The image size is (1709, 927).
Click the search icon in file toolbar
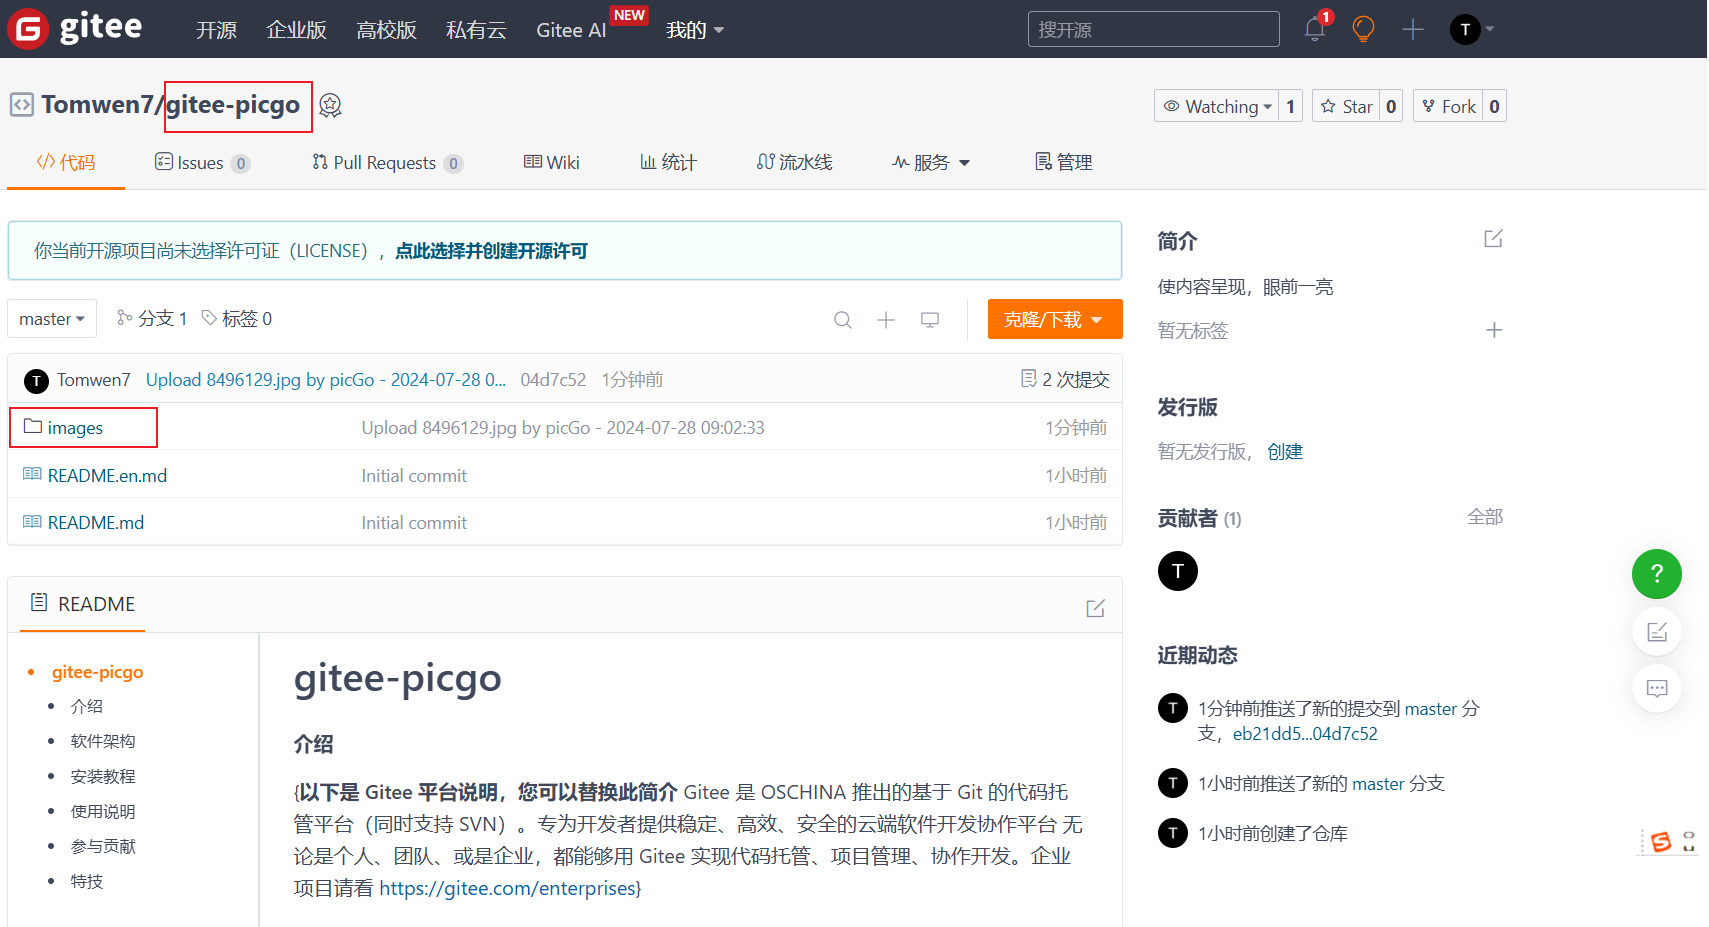point(843,320)
